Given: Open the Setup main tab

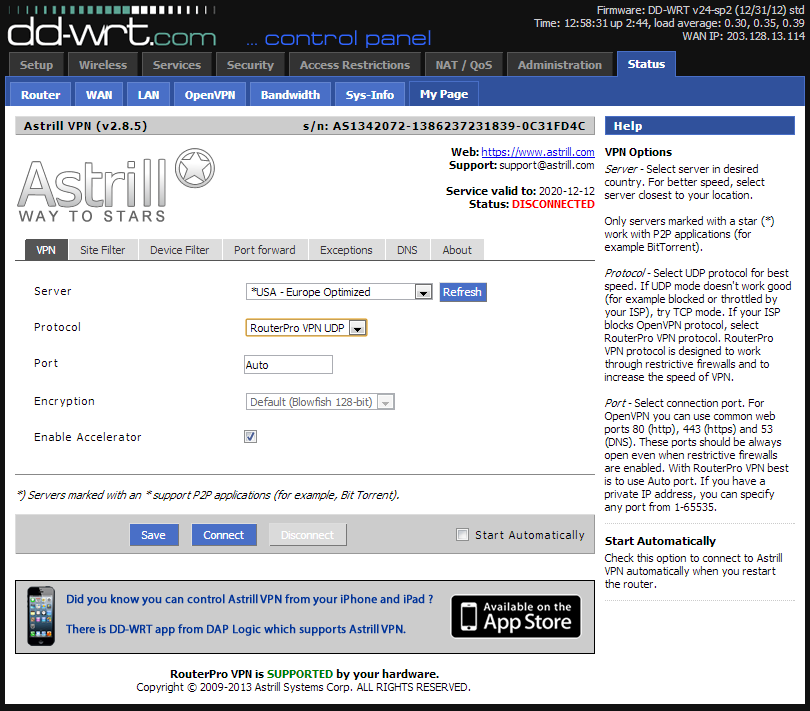Looking at the screenshot, I should coord(36,65).
